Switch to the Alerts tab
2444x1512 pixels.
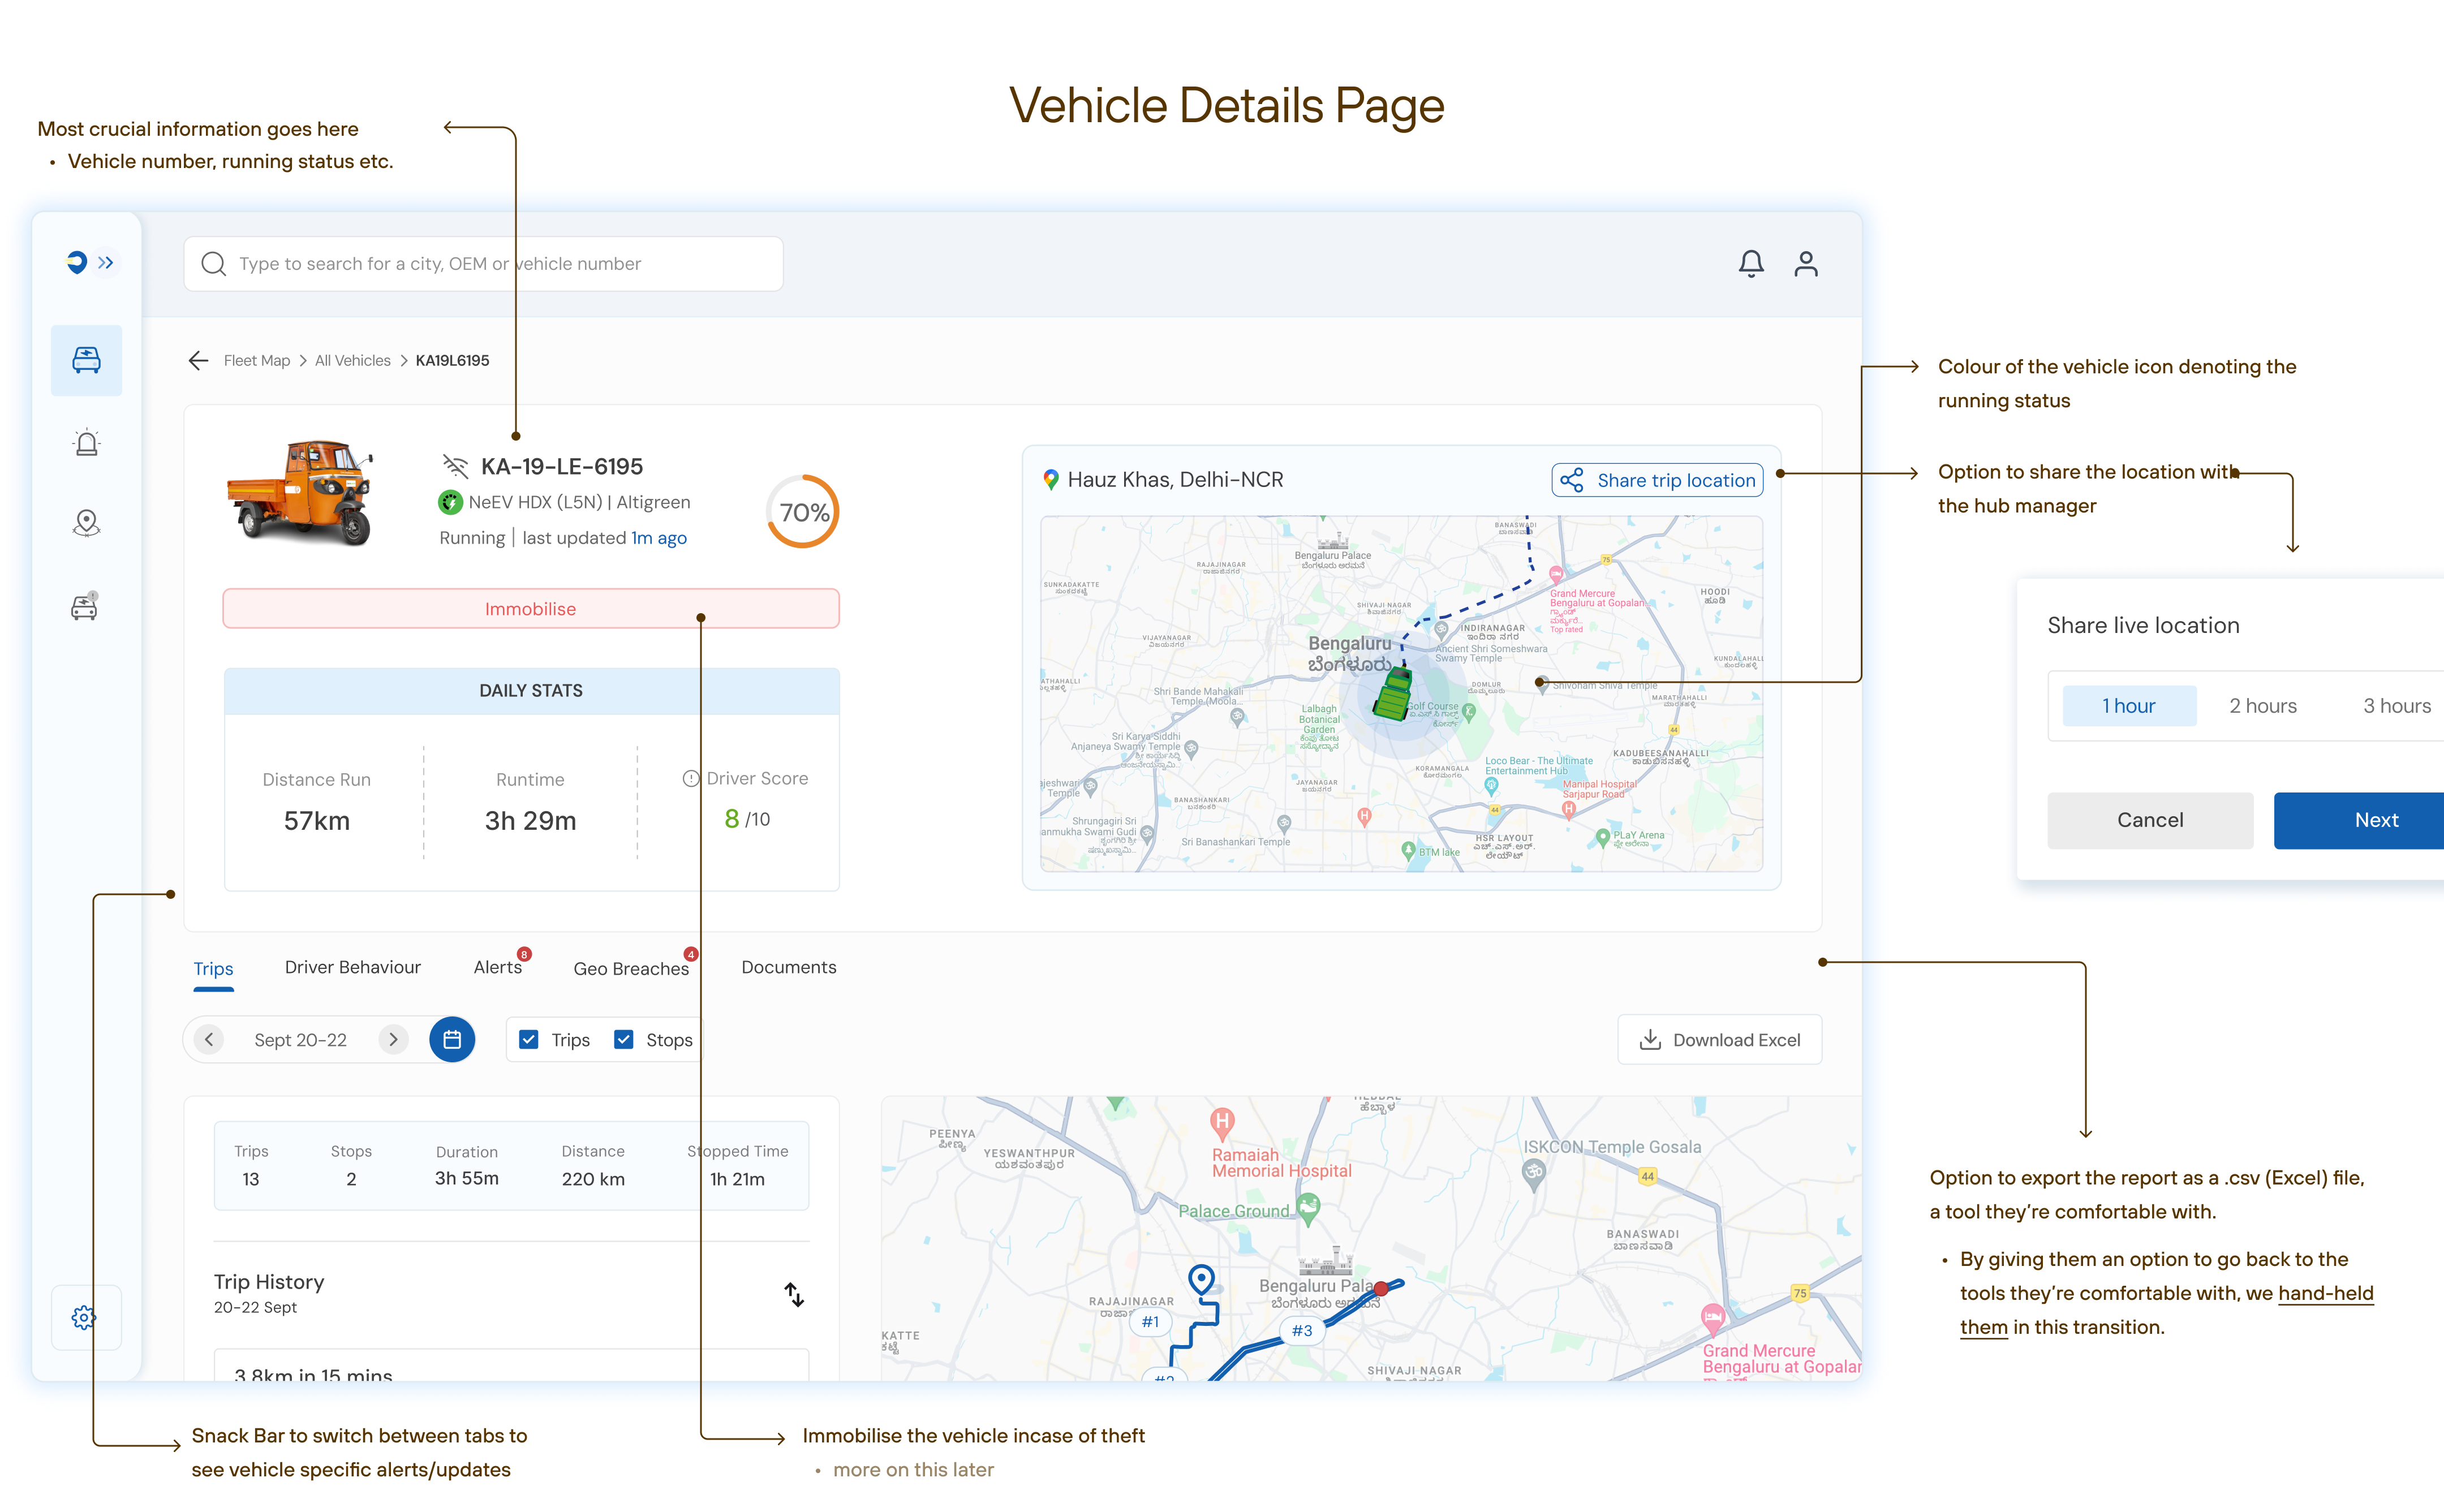pyautogui.click(x=498, y=968)
